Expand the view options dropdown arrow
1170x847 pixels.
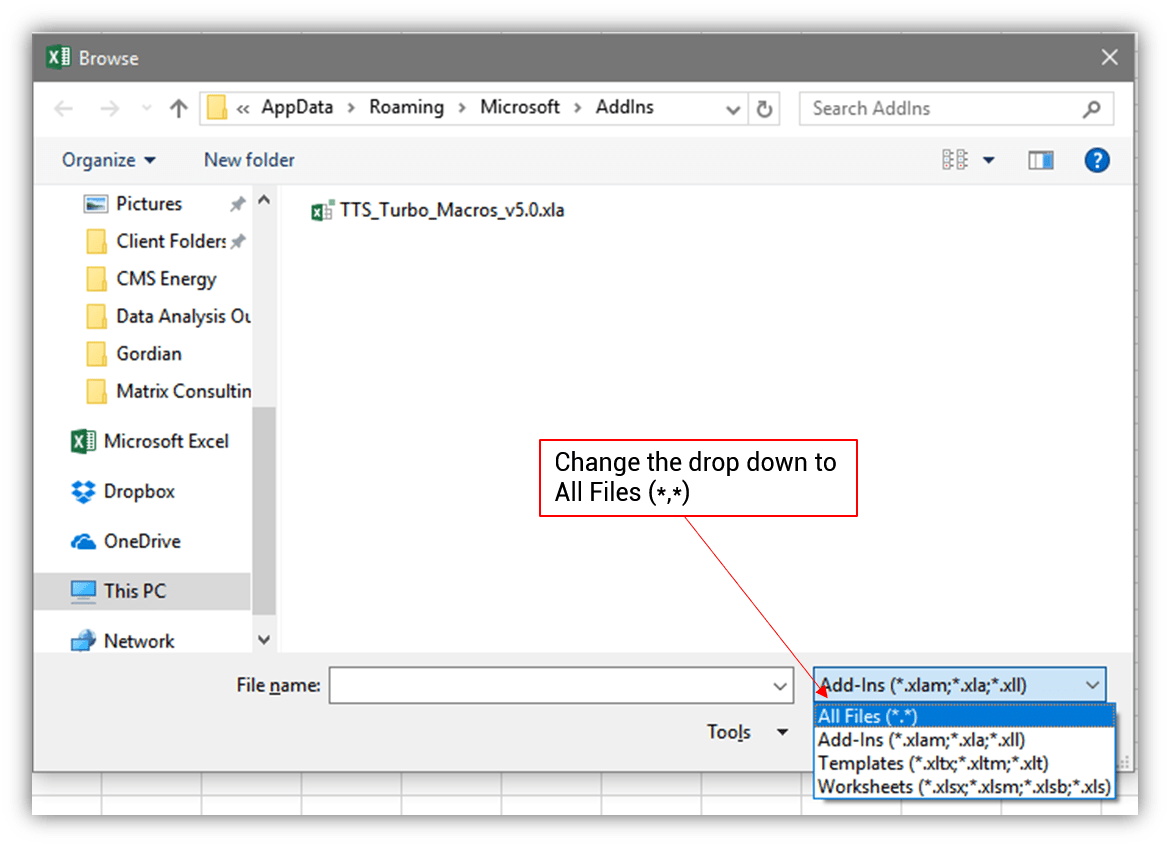[989, 160]
